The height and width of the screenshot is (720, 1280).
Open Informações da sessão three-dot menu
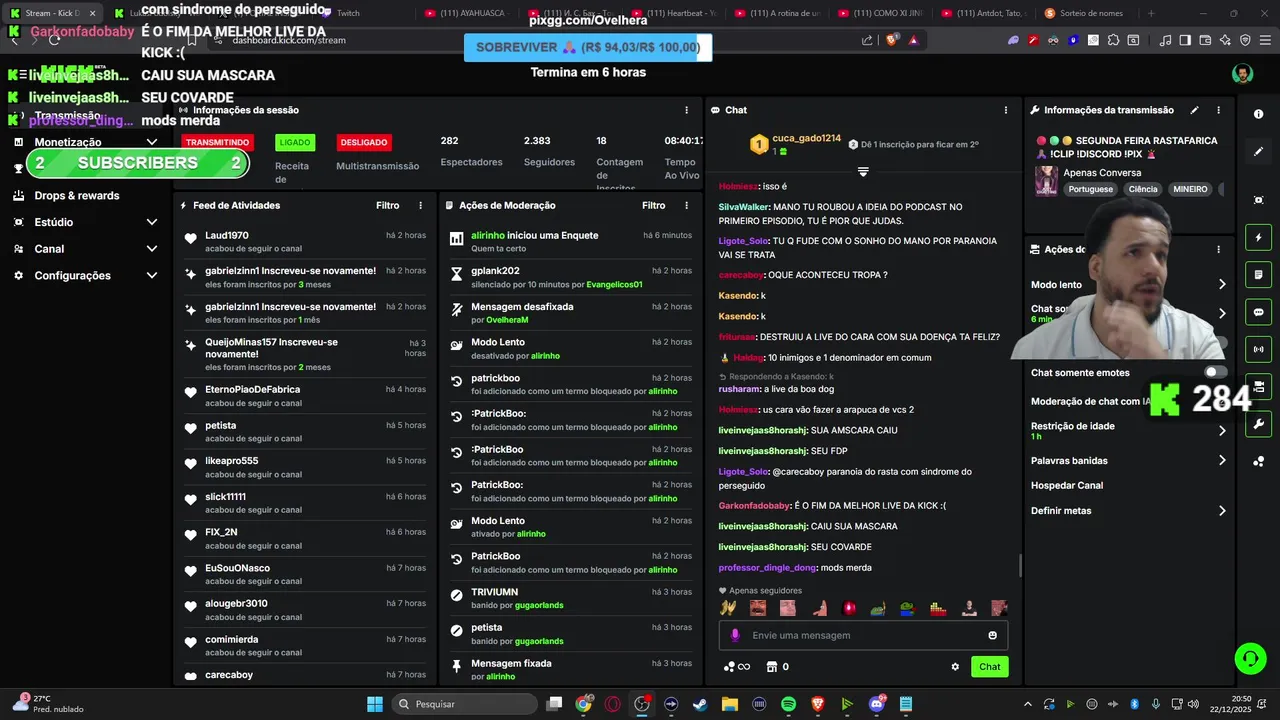(686, 110)
